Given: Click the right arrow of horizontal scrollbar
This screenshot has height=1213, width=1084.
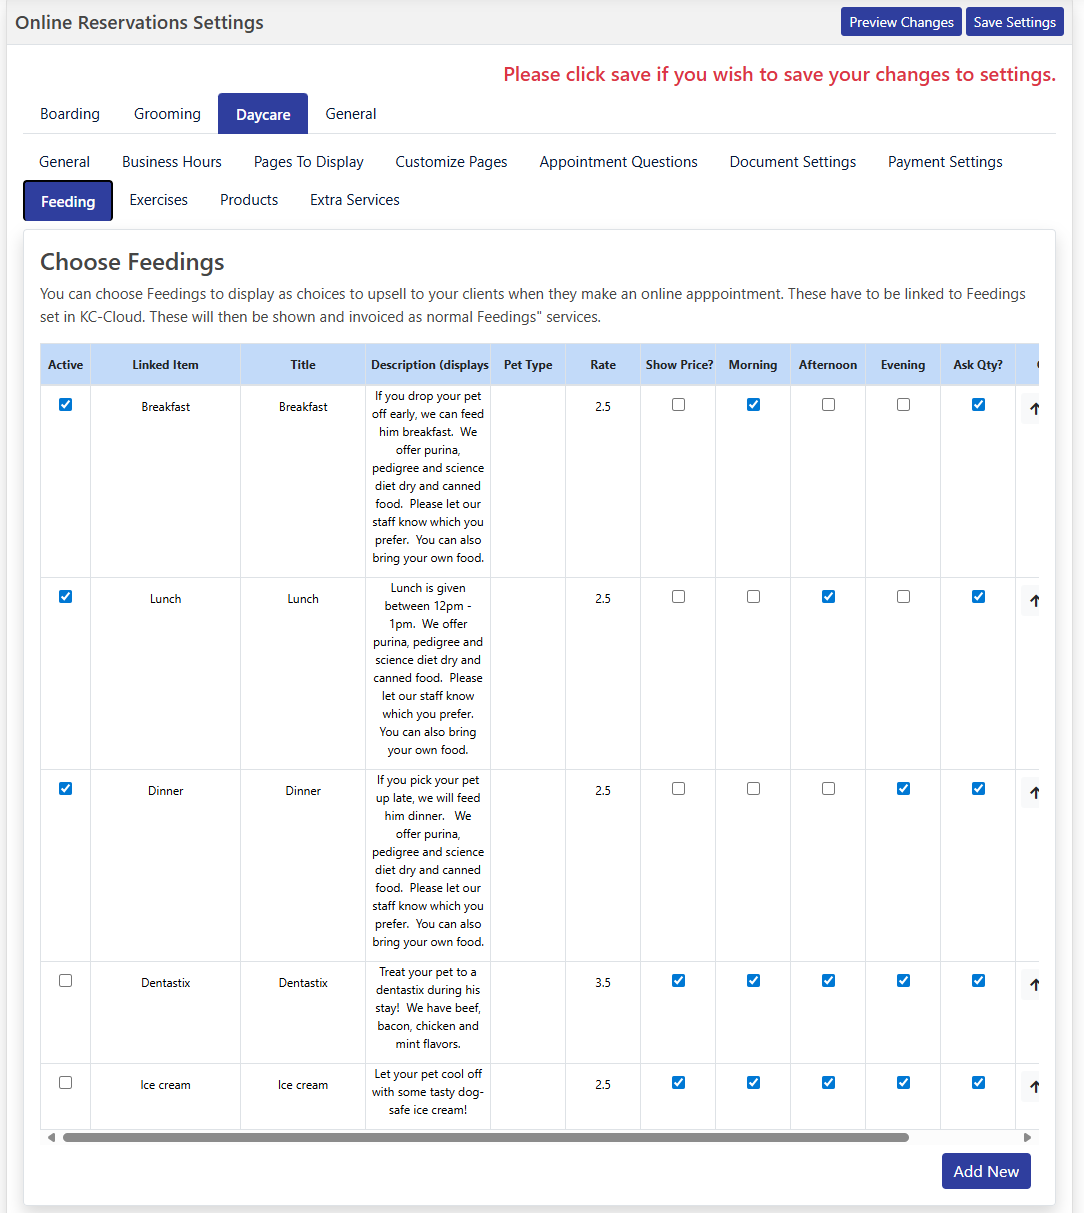Looking at the screenshot, I should [x=1027, y=1137].
